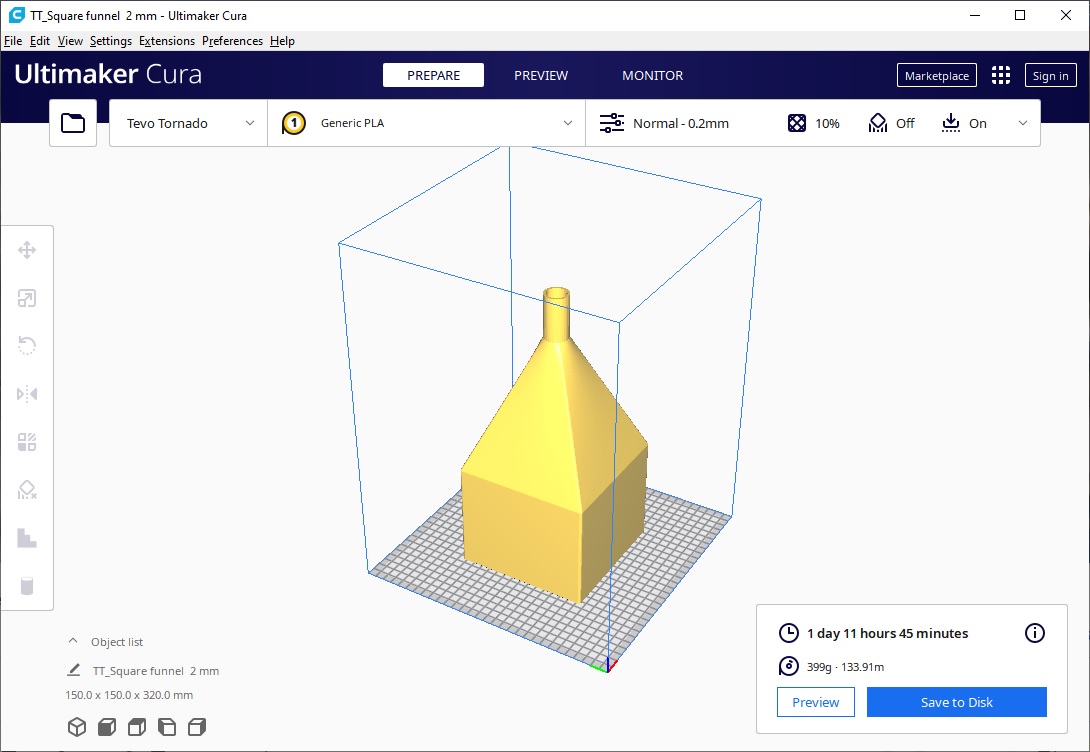This screenshot has width=1090, height=752.
Task: Expand print settings panel chevron
Action: [1022, 123]
